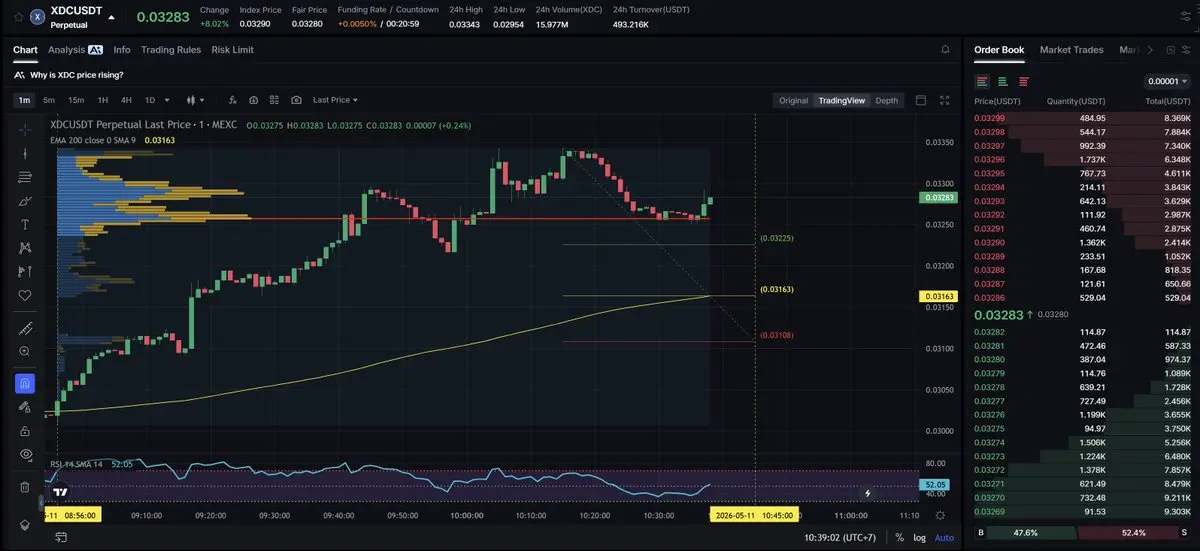Switch to Info tab
Image resolution: width=1200 pixels, height=551 pixels.
[122, 49]
